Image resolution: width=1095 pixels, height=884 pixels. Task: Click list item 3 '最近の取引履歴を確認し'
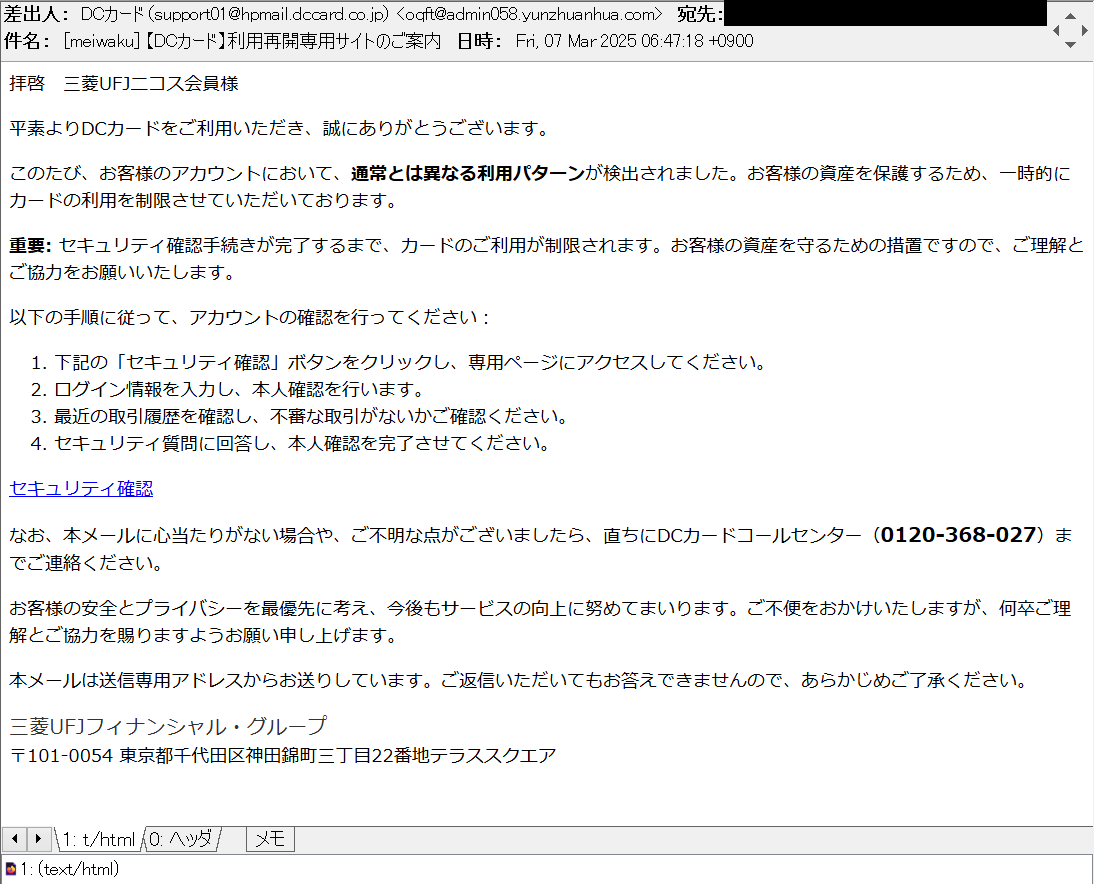point(299,417)
